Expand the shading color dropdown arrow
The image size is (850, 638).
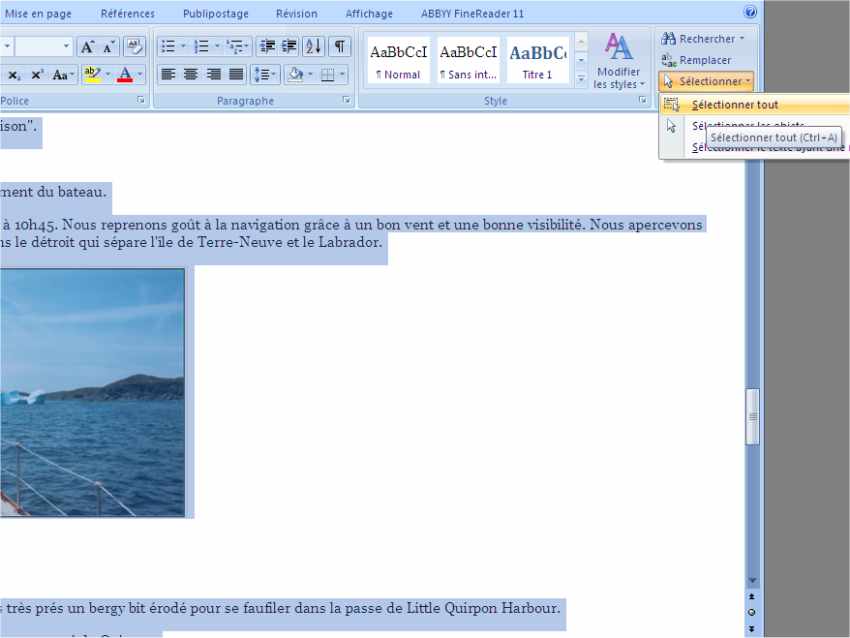[x=310, y=74]
